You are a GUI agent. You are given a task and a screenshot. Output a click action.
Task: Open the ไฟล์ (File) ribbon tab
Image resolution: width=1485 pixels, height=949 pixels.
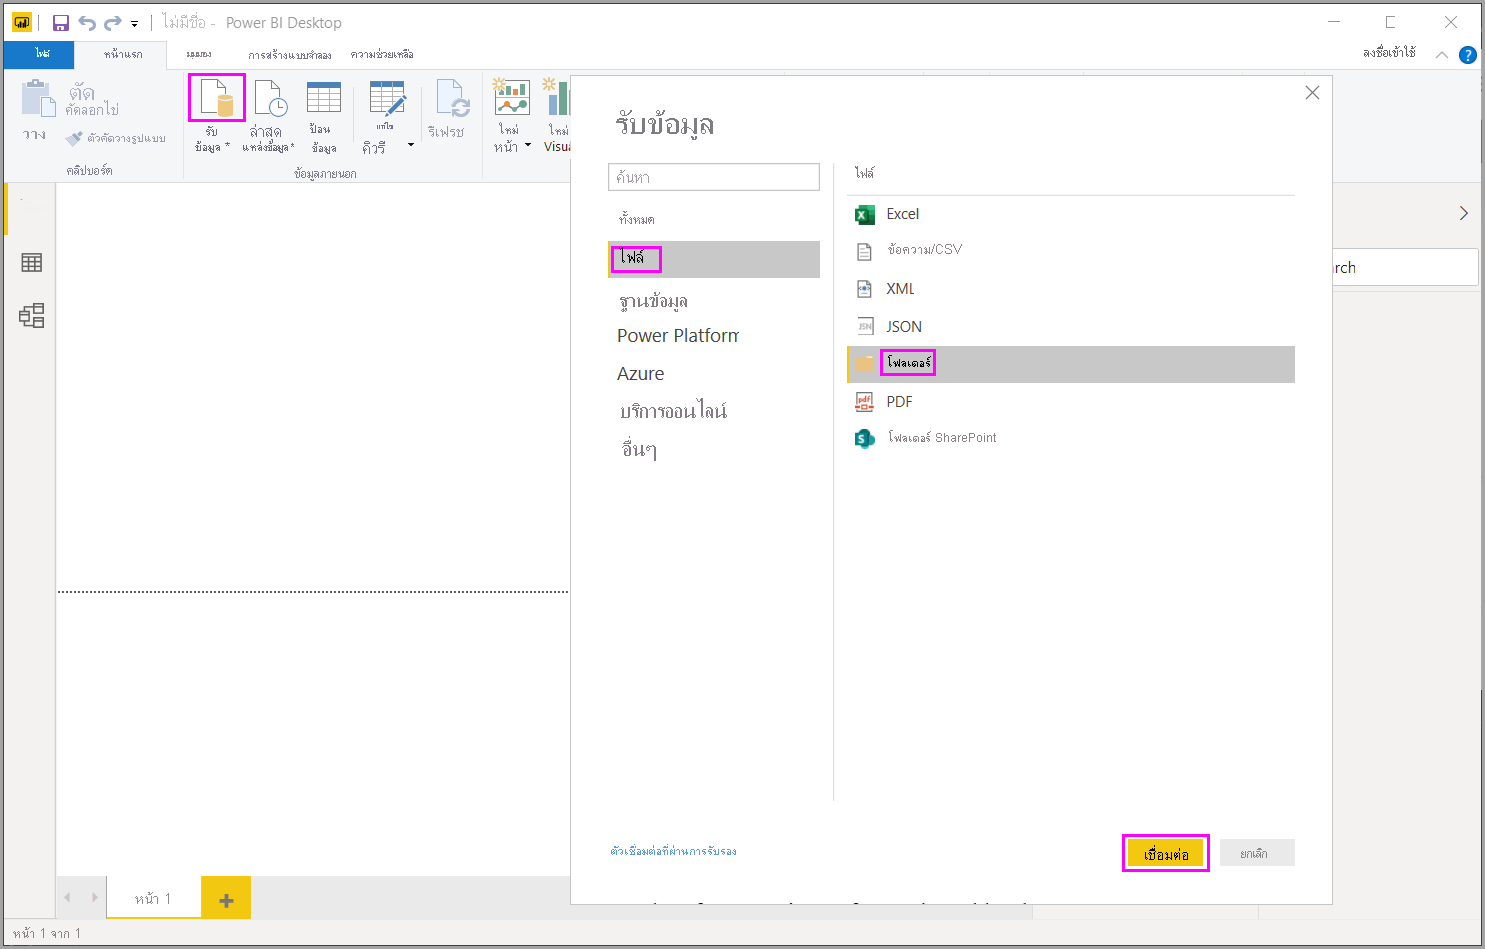[41, 54]
